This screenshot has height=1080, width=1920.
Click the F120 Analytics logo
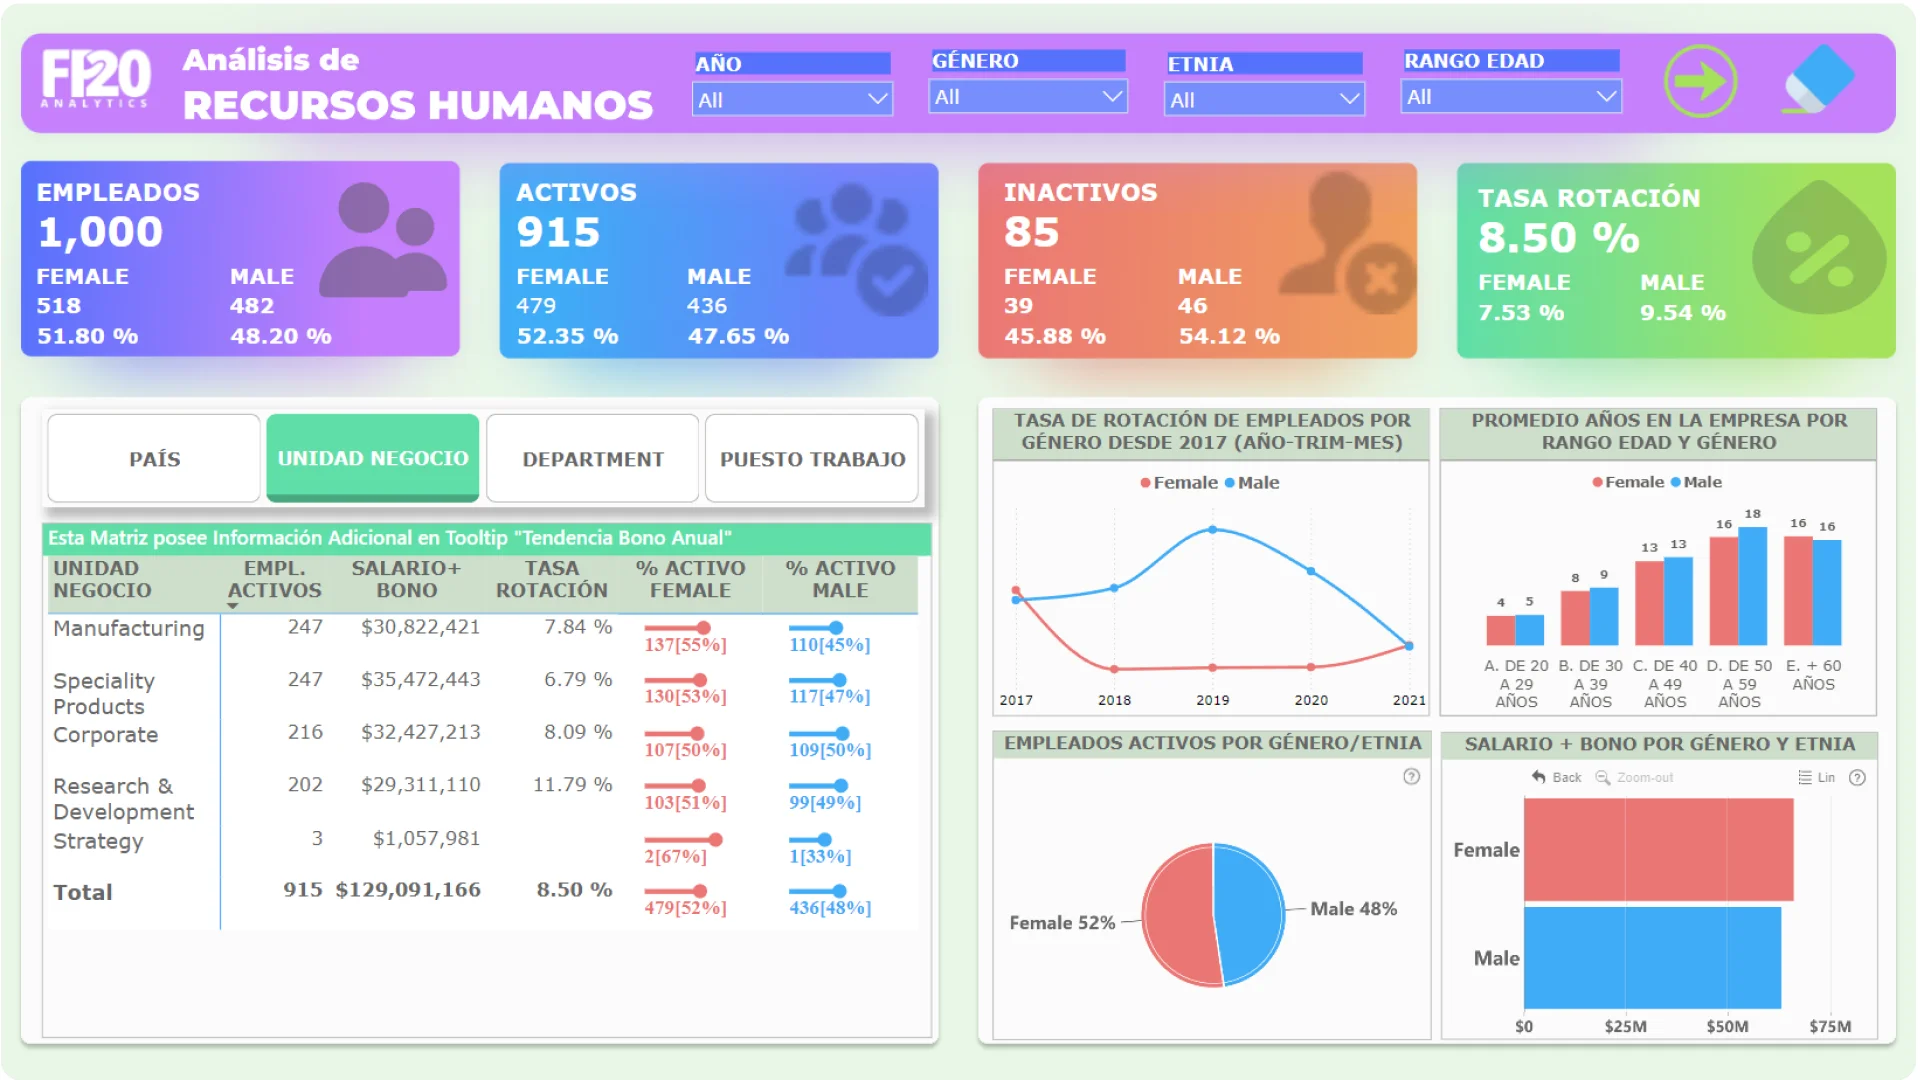(x=96, y=78)
